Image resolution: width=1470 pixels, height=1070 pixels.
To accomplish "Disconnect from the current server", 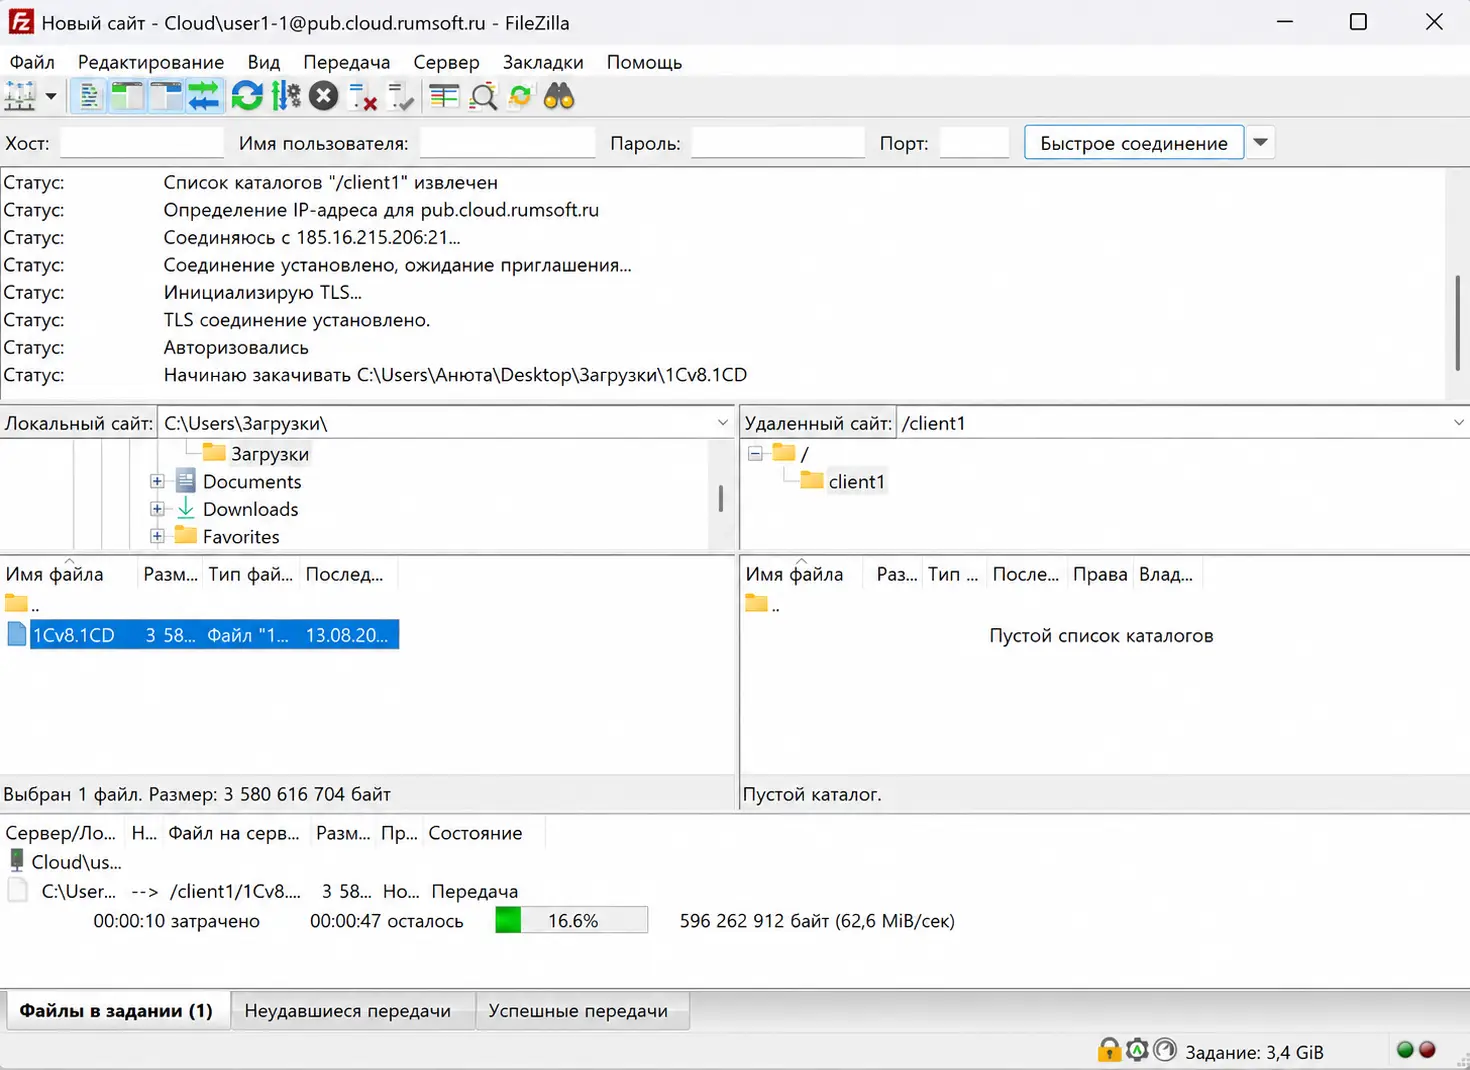I will [x=362, y=96].
